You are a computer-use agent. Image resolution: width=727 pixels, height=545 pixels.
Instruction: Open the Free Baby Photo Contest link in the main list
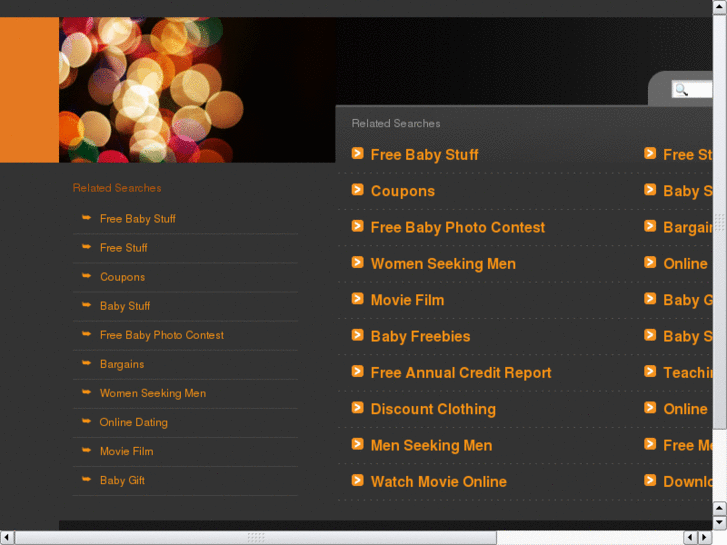tap(458, 227)
